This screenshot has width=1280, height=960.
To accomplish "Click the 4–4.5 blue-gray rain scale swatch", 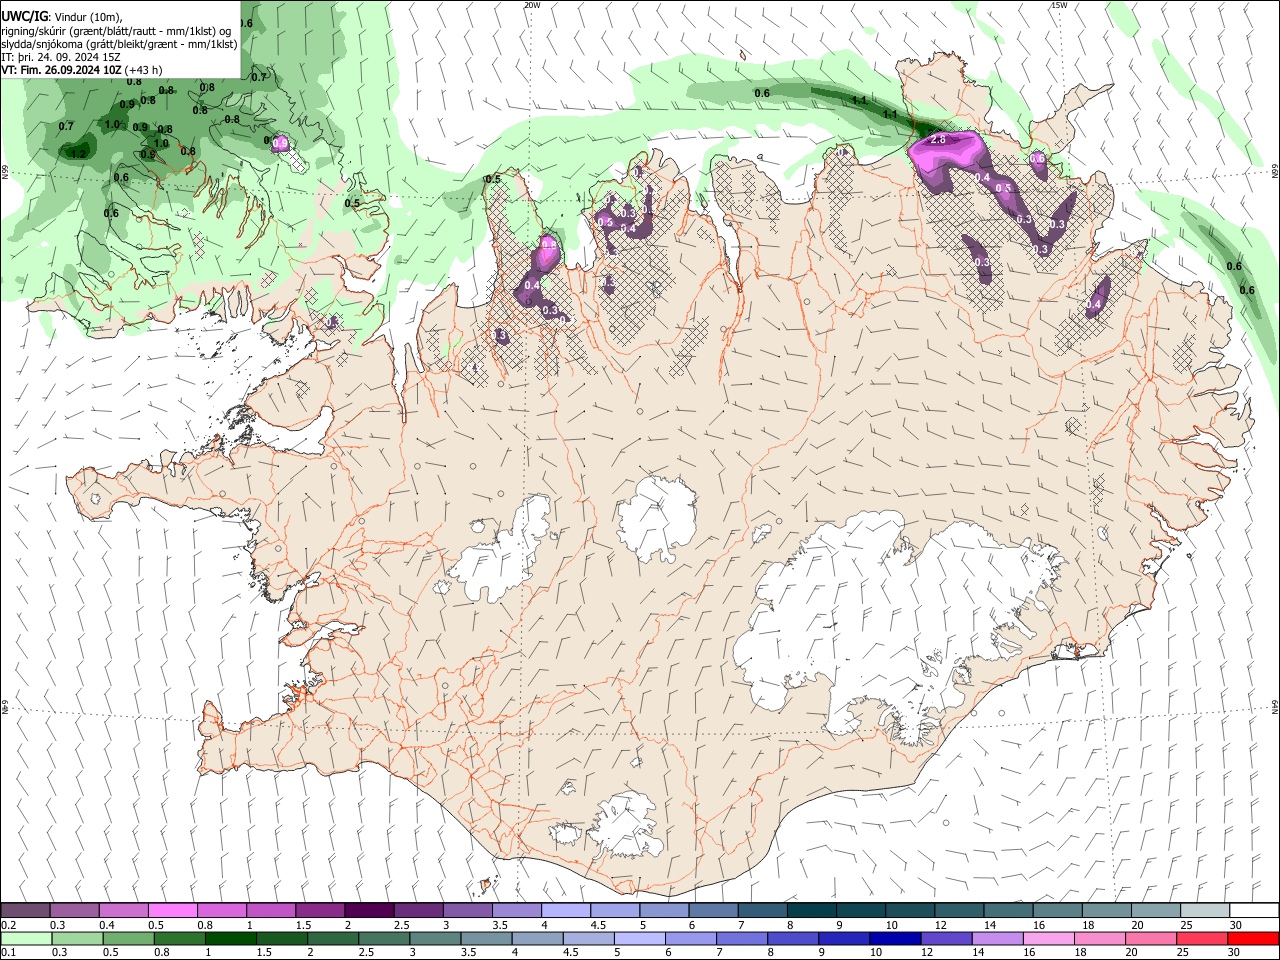I will [x=538, y=939].
